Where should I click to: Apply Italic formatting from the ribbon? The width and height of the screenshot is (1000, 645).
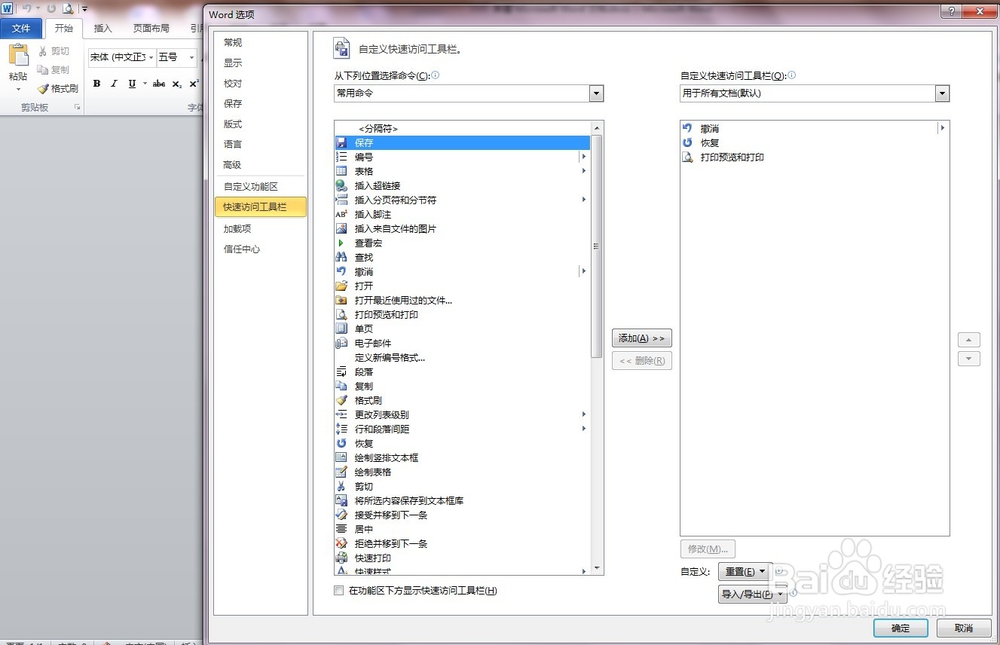pos(114,84)
